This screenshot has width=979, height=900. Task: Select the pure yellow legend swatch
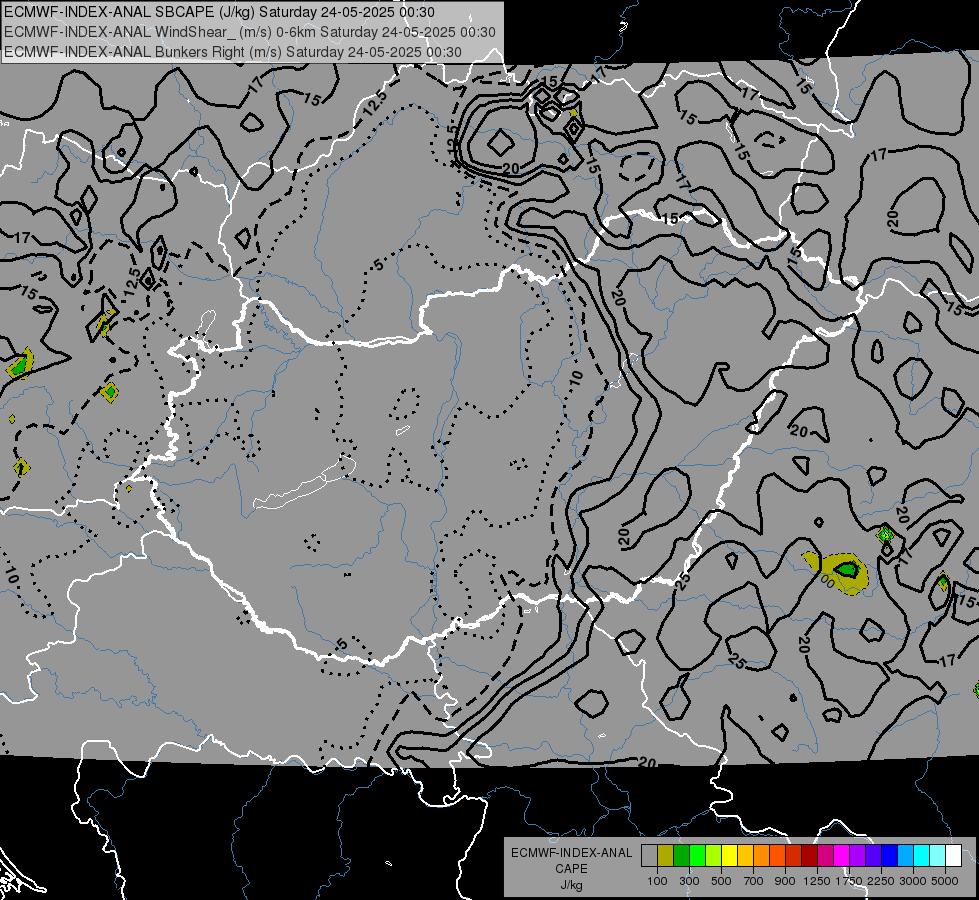[729, 855]
